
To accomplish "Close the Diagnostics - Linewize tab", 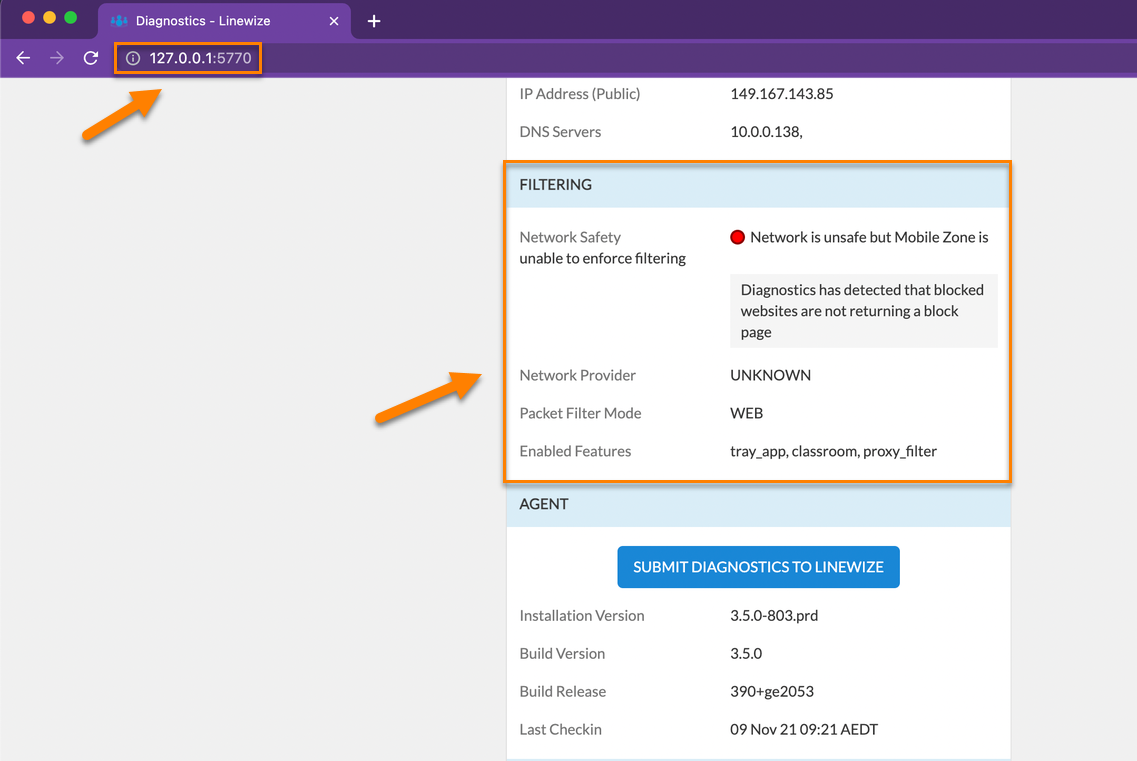I will pos(334,21).
